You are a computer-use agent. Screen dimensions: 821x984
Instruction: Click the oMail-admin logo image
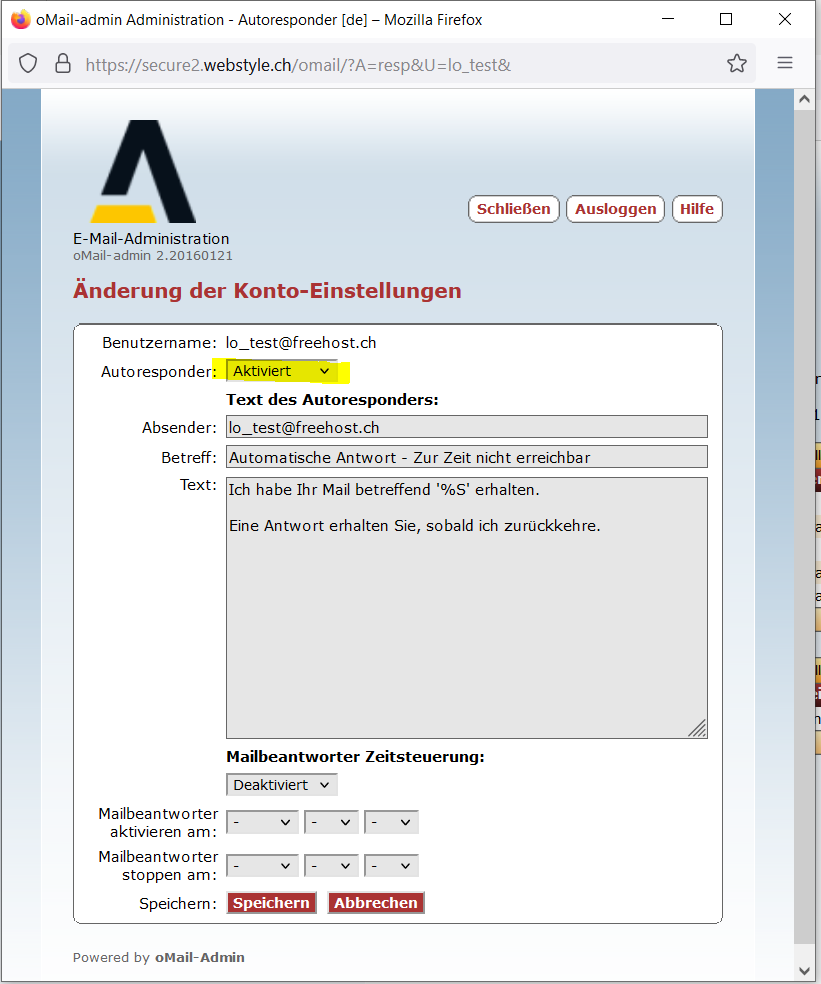click(143, 172)
